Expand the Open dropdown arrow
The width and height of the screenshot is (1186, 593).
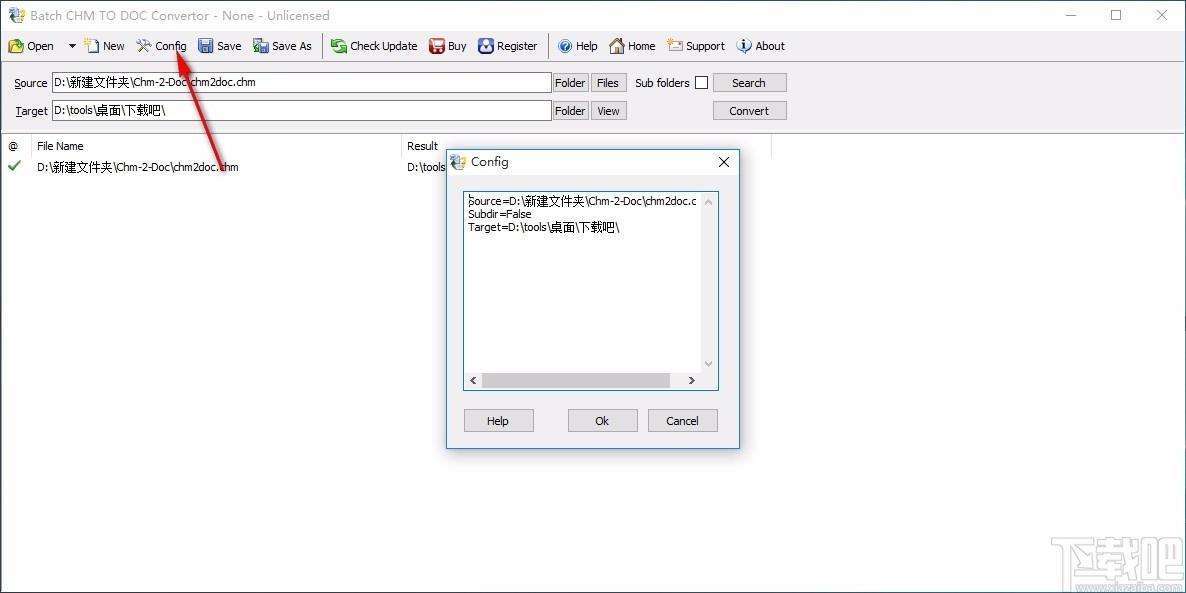72,46
